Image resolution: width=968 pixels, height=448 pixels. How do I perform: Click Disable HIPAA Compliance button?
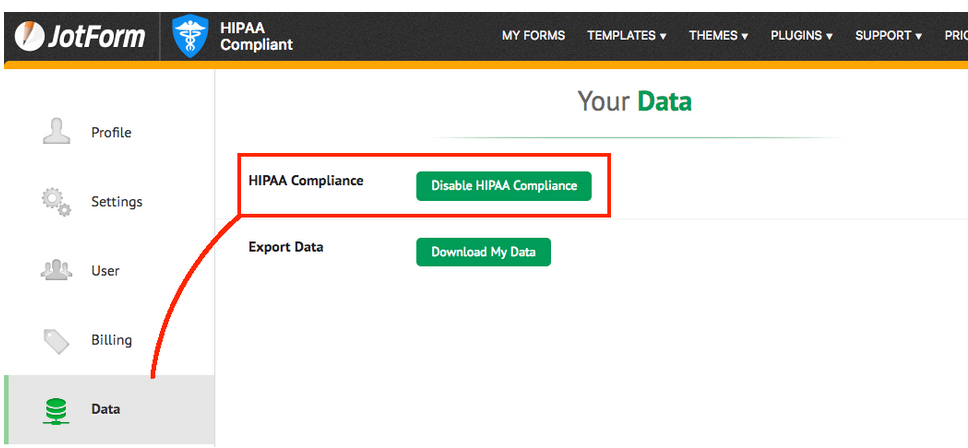pos(504,186)
